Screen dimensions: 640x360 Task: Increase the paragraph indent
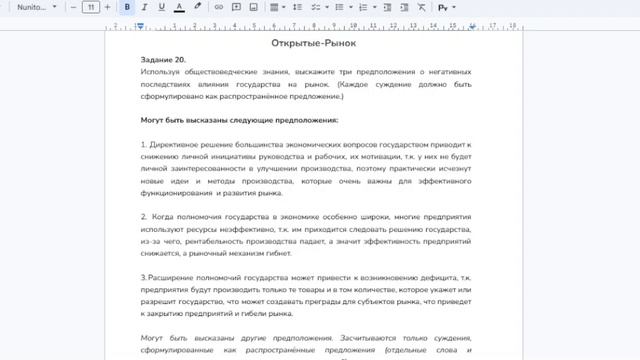pos(404,7)
